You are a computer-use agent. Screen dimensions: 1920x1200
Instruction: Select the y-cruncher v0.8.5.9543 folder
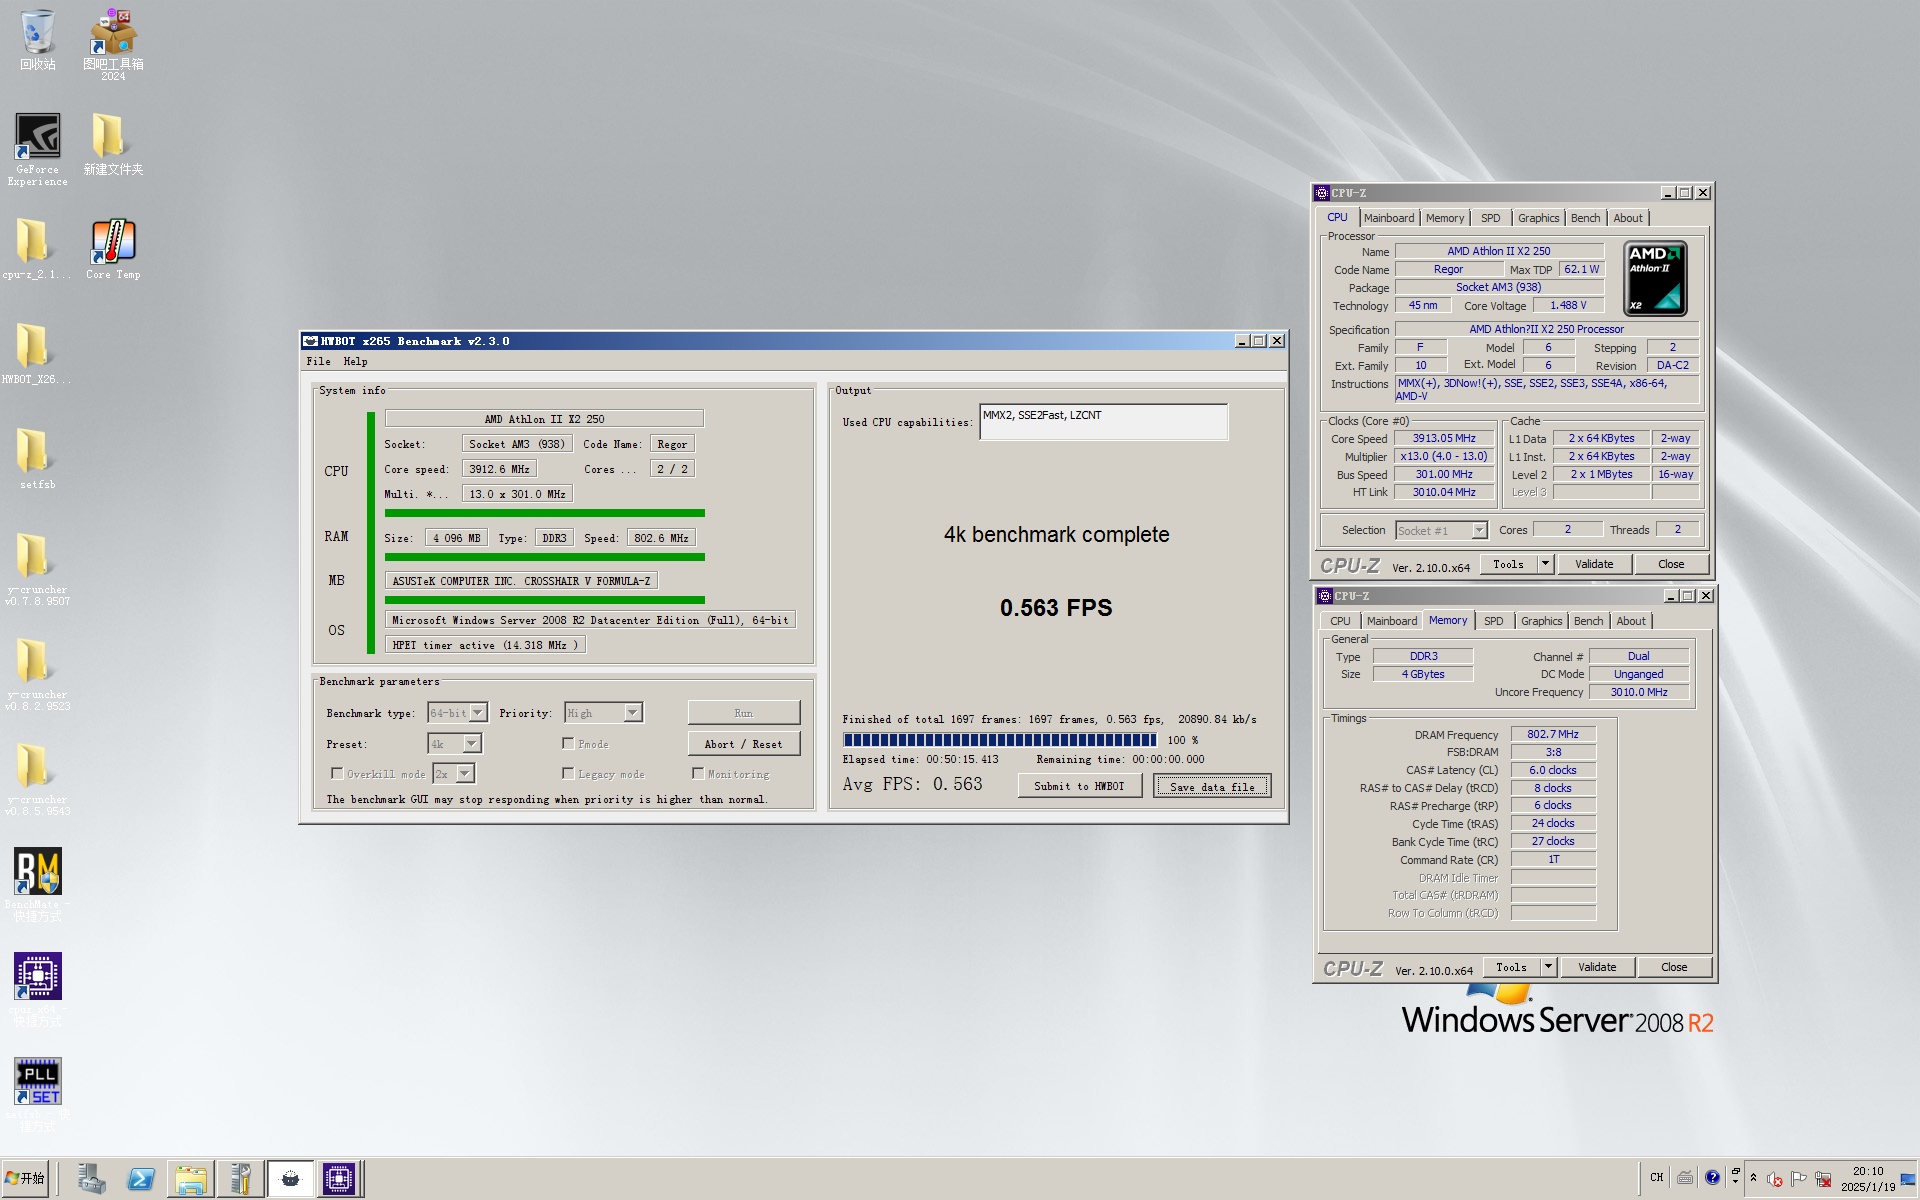tap(37, 779)
